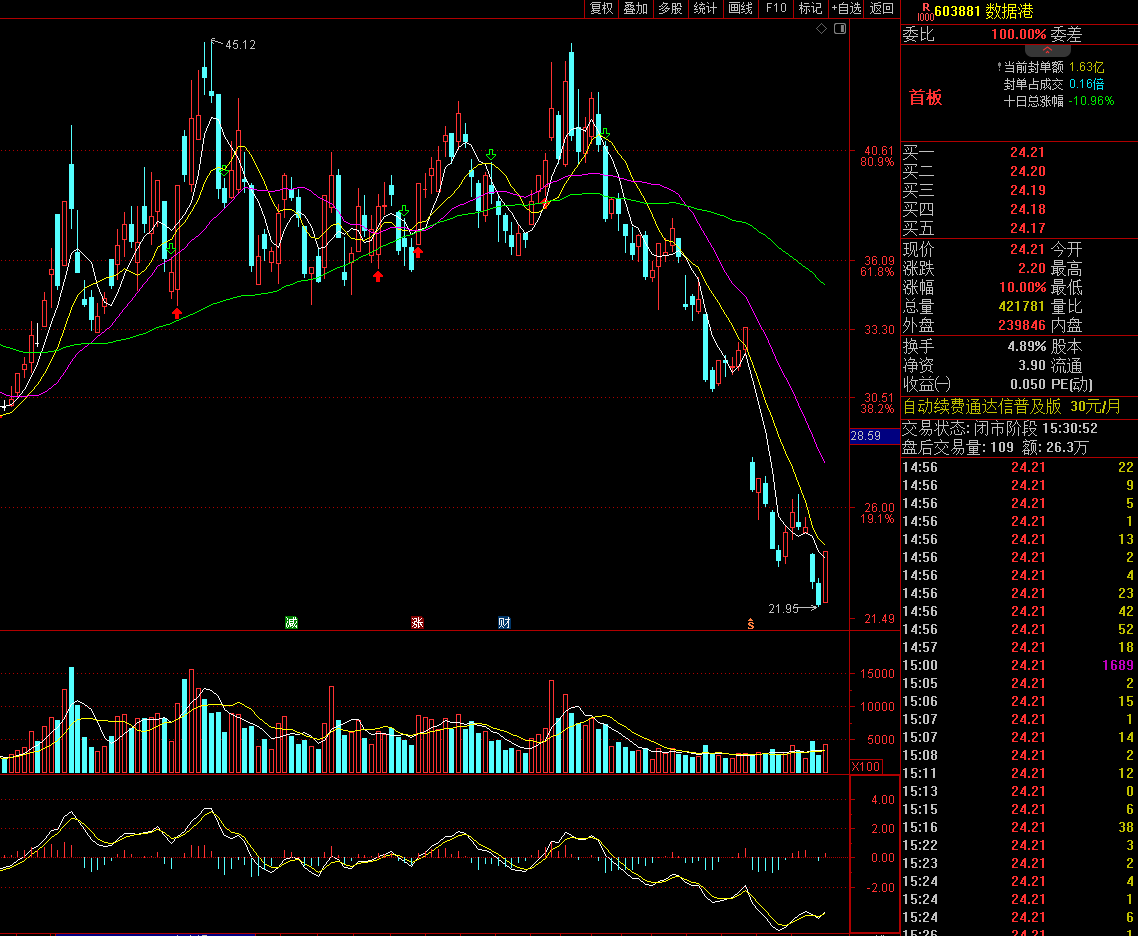Click the 换手 4.89% value
This screenshot has height=936, width=1138.
point(1027,347)
